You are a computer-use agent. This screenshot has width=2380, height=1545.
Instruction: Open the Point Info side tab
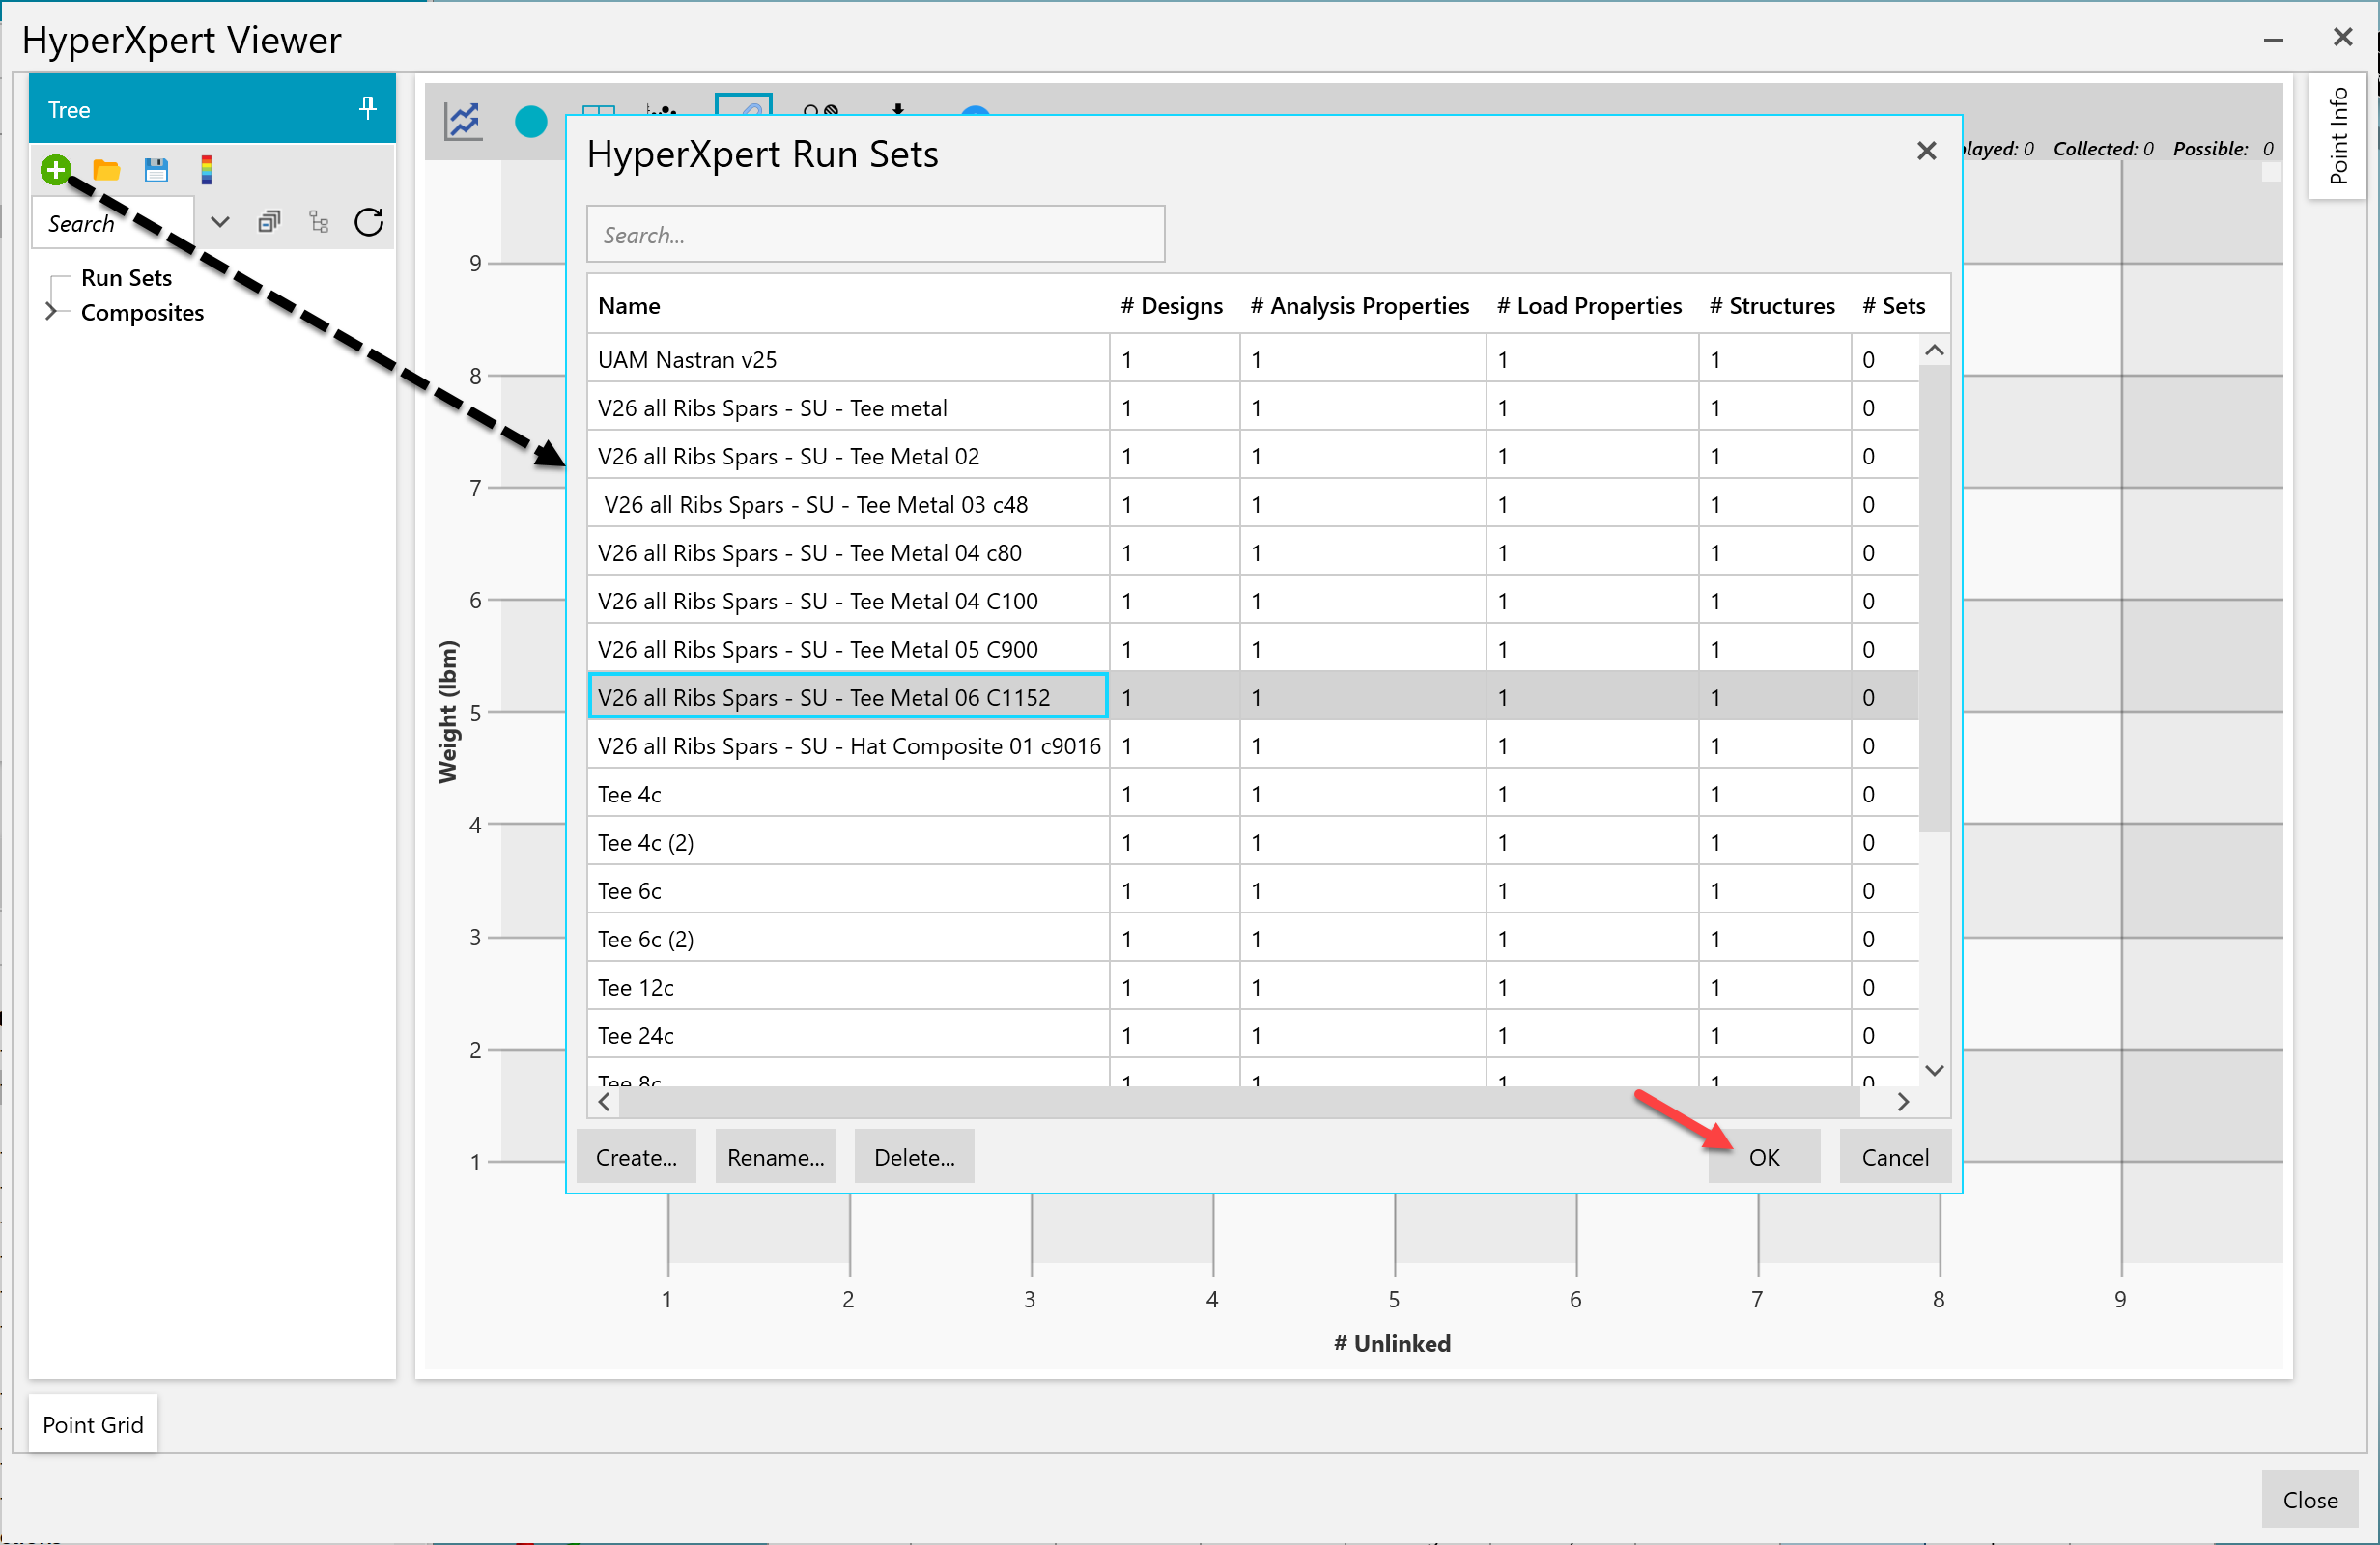pyautogui.click(x=2338, y=136)
